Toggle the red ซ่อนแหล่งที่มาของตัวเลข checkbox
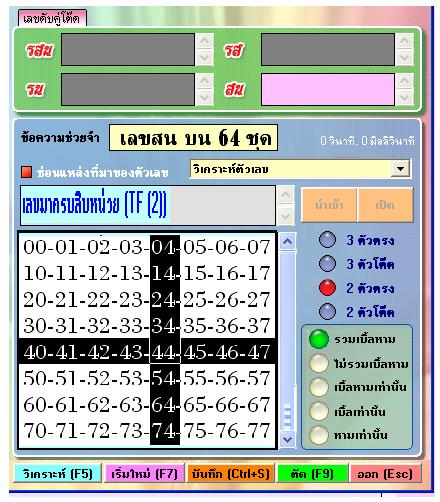The width and height of the screenshot is (440, 502). [x=26, y=172]
